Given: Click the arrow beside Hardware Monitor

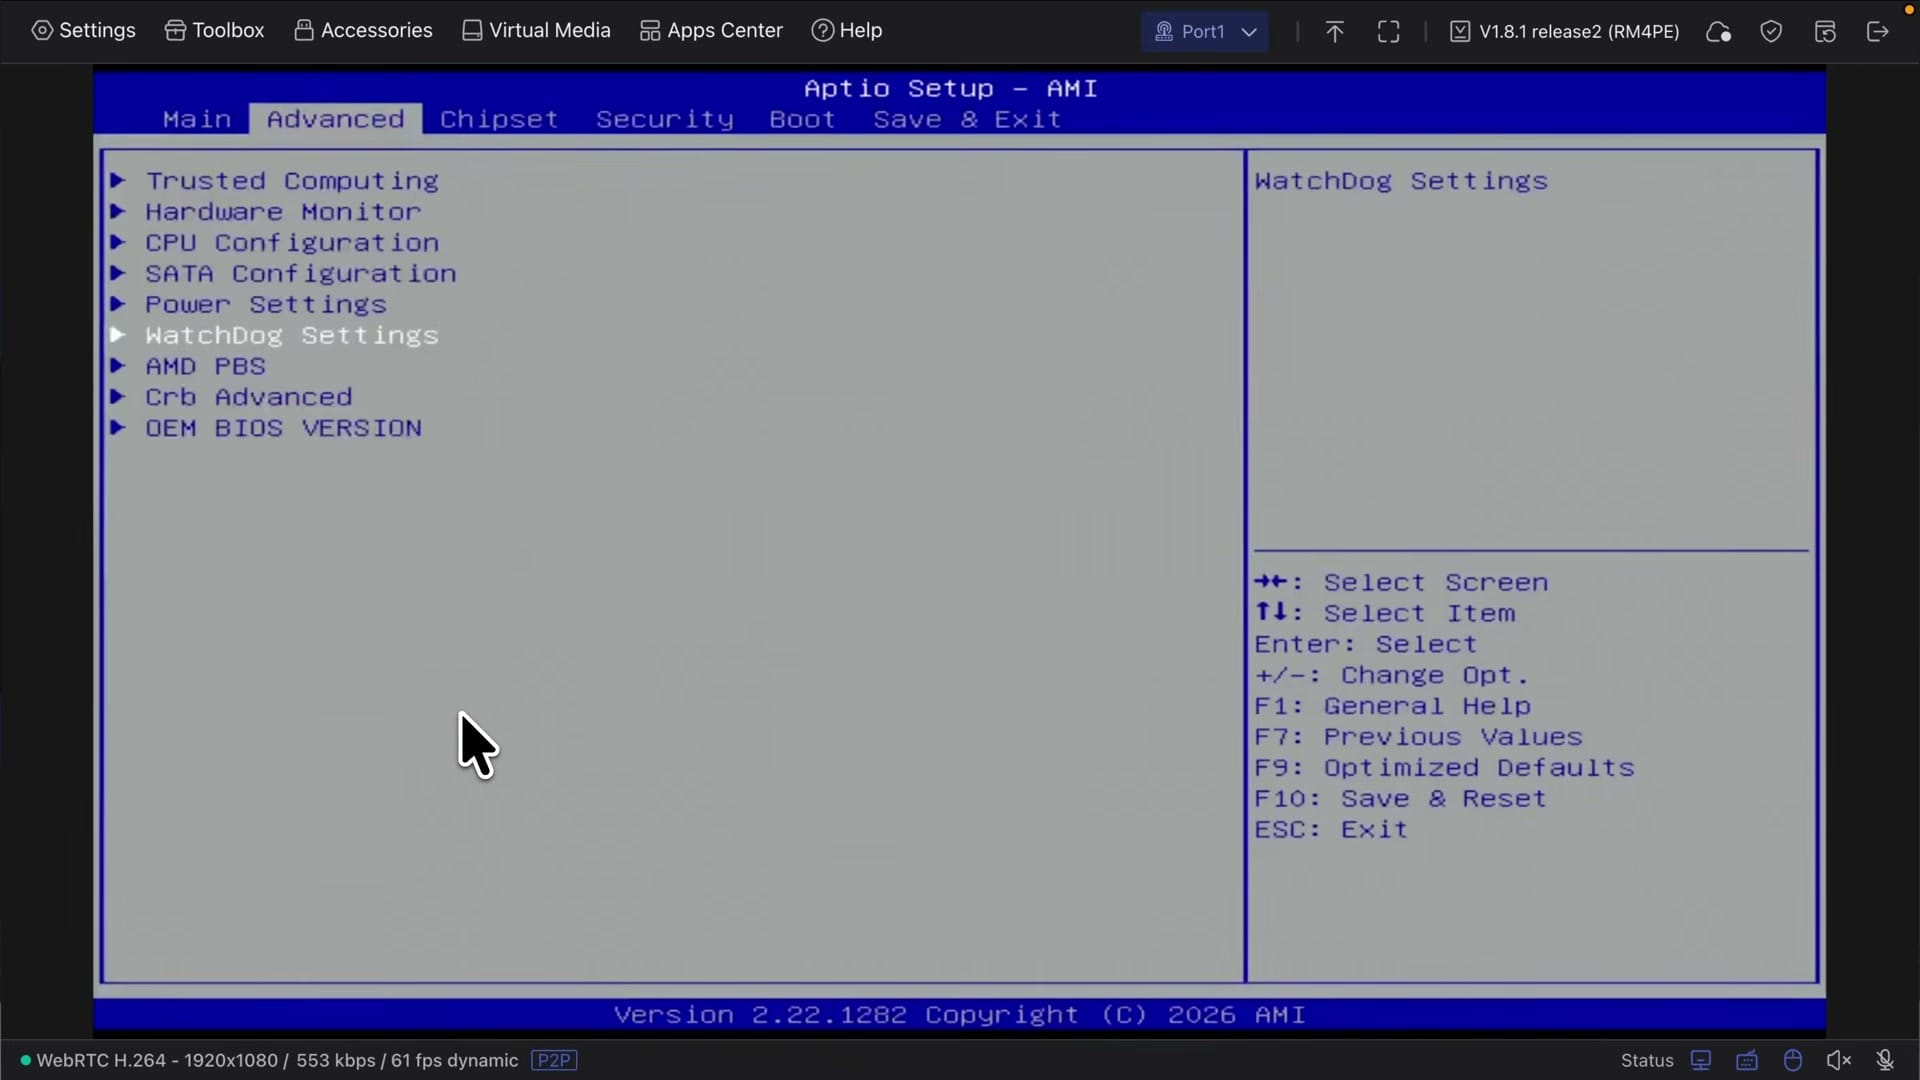Looking at the screenshot, I should 117,211.
